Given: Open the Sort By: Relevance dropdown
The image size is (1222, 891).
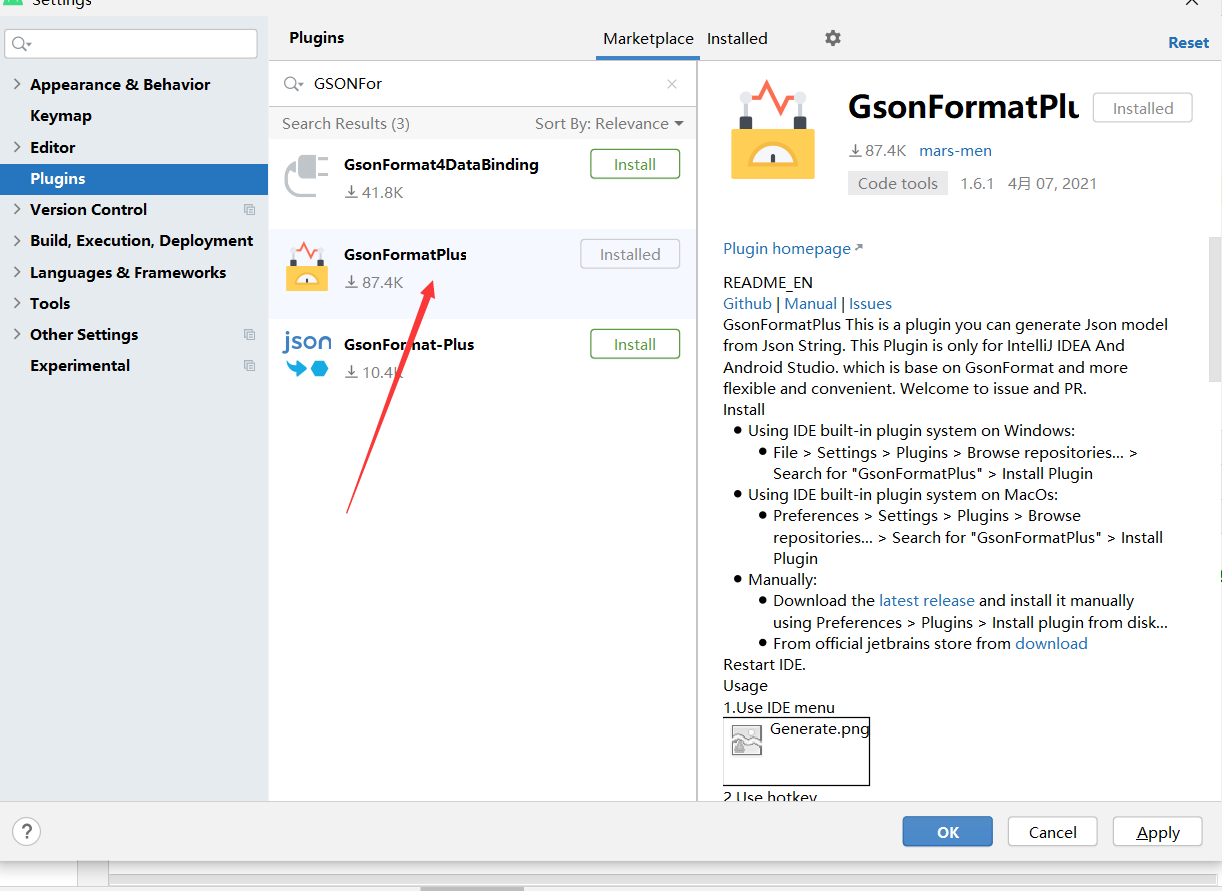Looking at the screenshot, I should [x=609, y=124].
